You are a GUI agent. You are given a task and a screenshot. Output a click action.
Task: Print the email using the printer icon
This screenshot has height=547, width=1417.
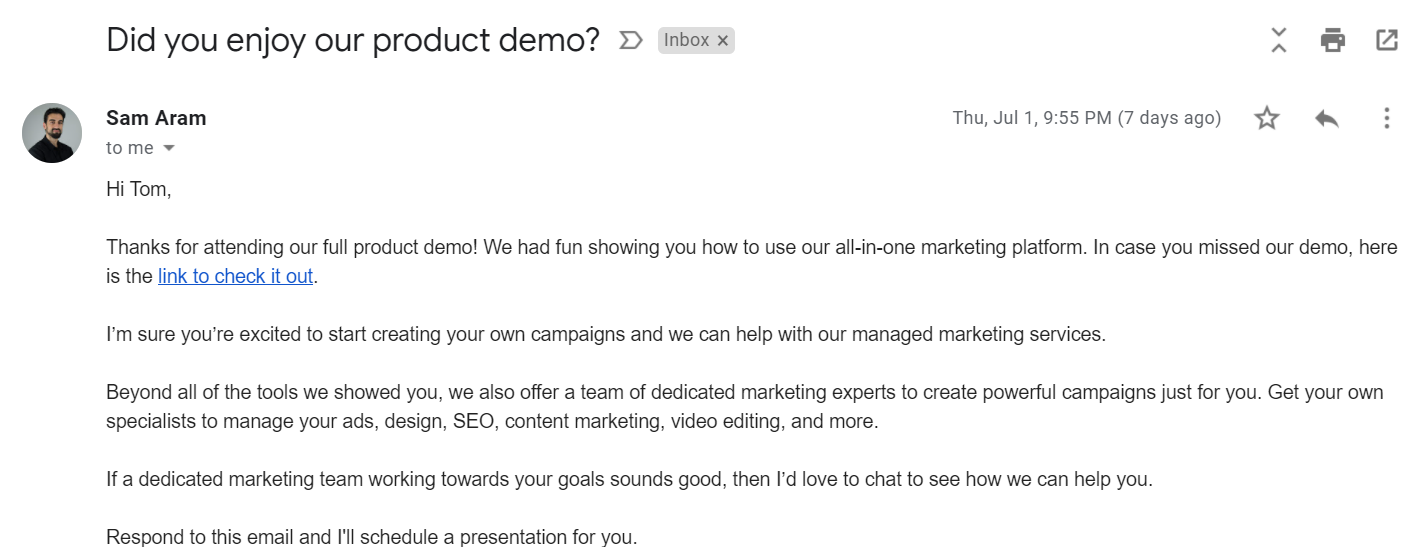click(1332, 40)
